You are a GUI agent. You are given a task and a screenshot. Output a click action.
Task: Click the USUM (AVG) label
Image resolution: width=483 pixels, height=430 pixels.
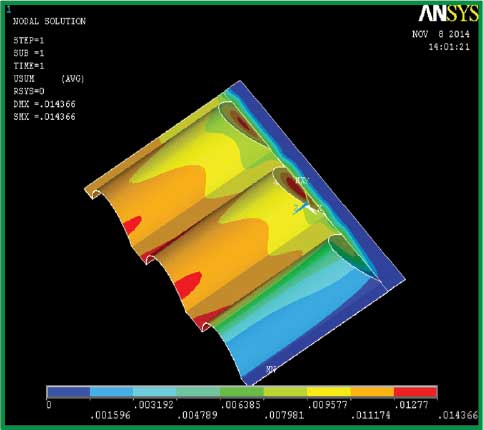pyautogui.click(x=49, y=79)
